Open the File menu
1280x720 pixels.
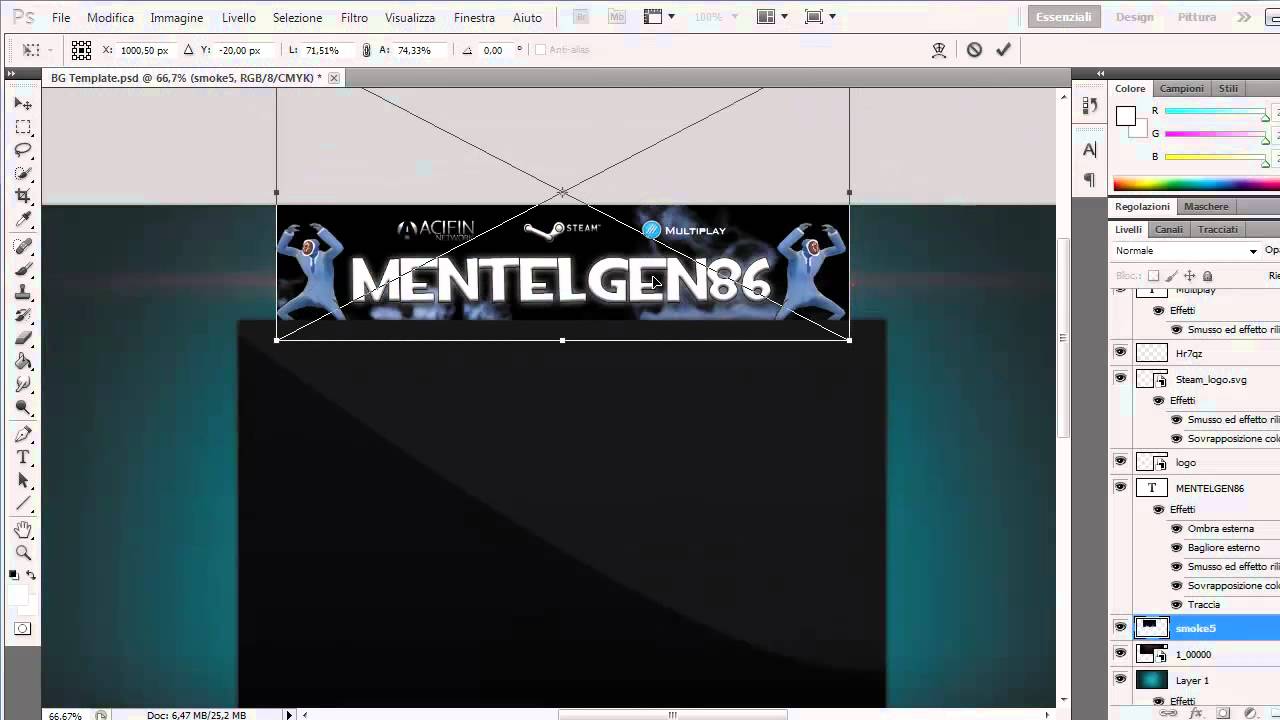pos(61,18)
